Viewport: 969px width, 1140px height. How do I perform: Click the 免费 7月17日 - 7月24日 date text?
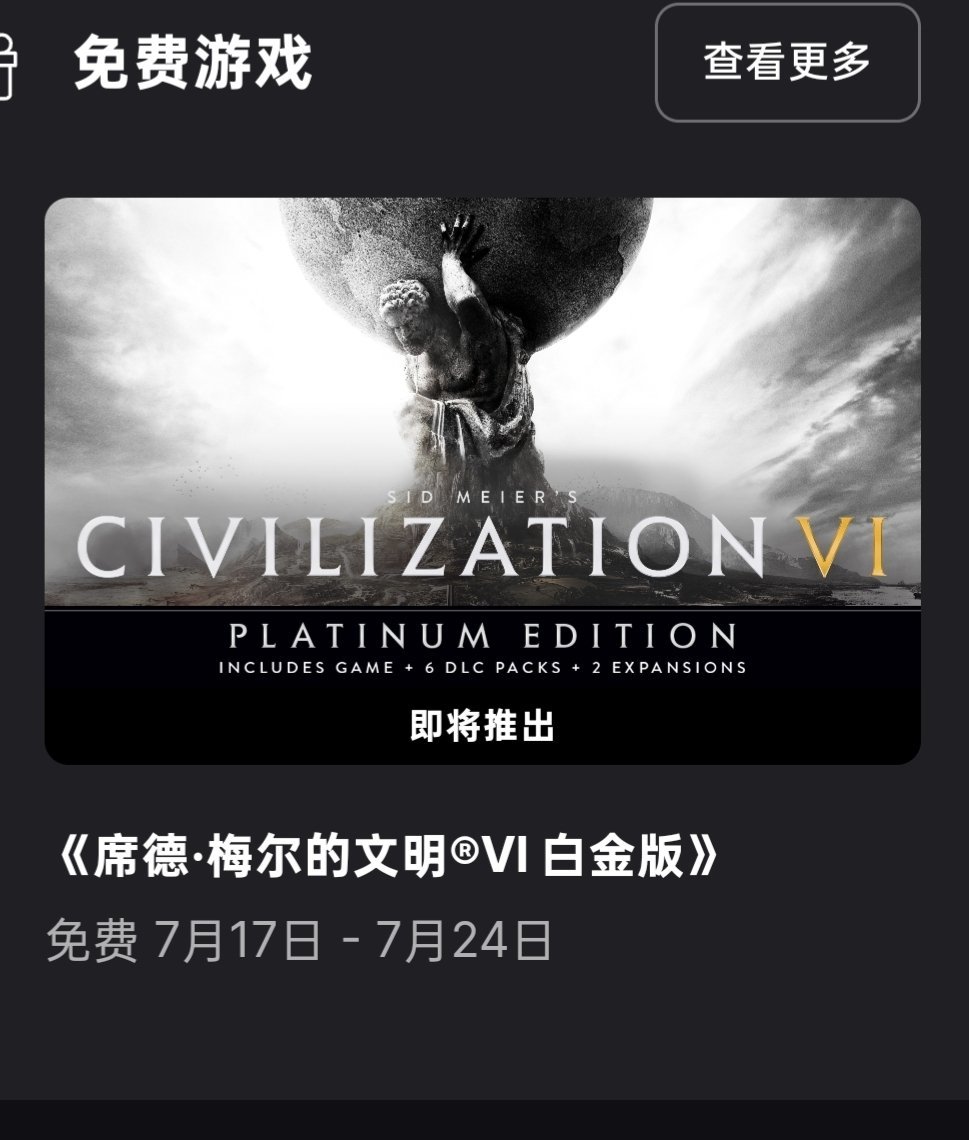[x=299, y=940]
